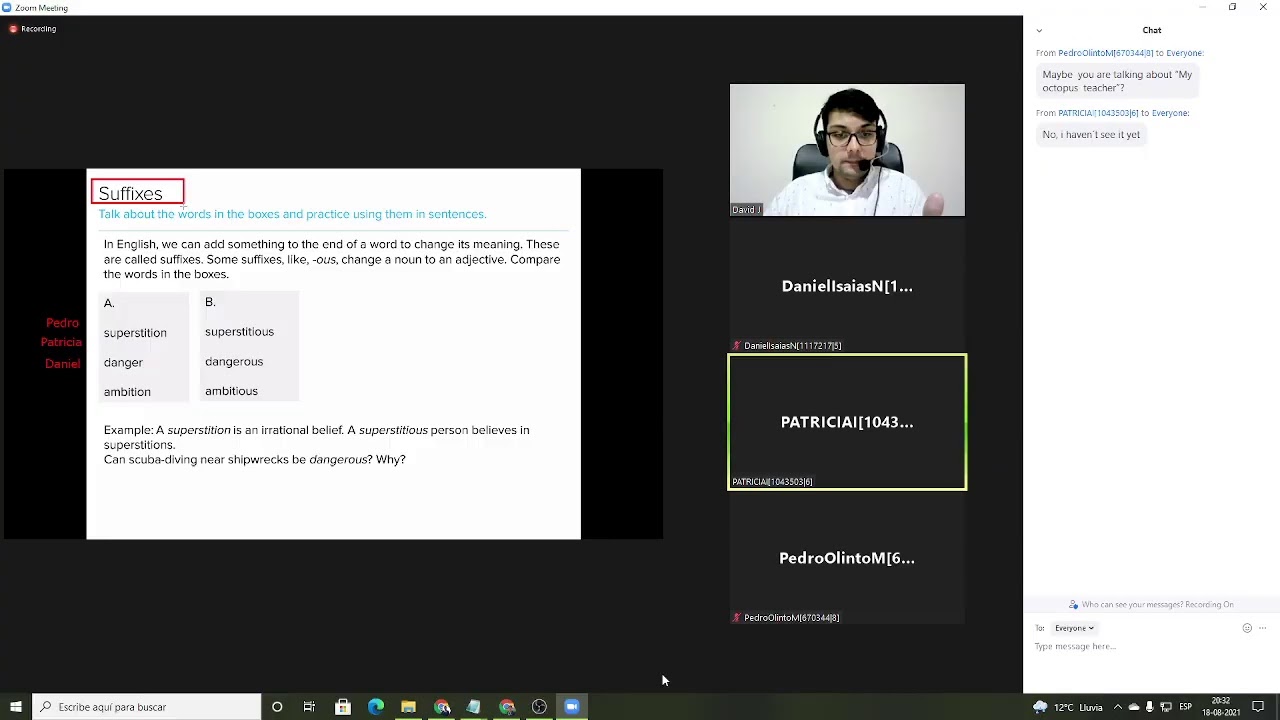
Task: Click 'Who can see your messages?' notice
Action: (x=1157, y=605)
